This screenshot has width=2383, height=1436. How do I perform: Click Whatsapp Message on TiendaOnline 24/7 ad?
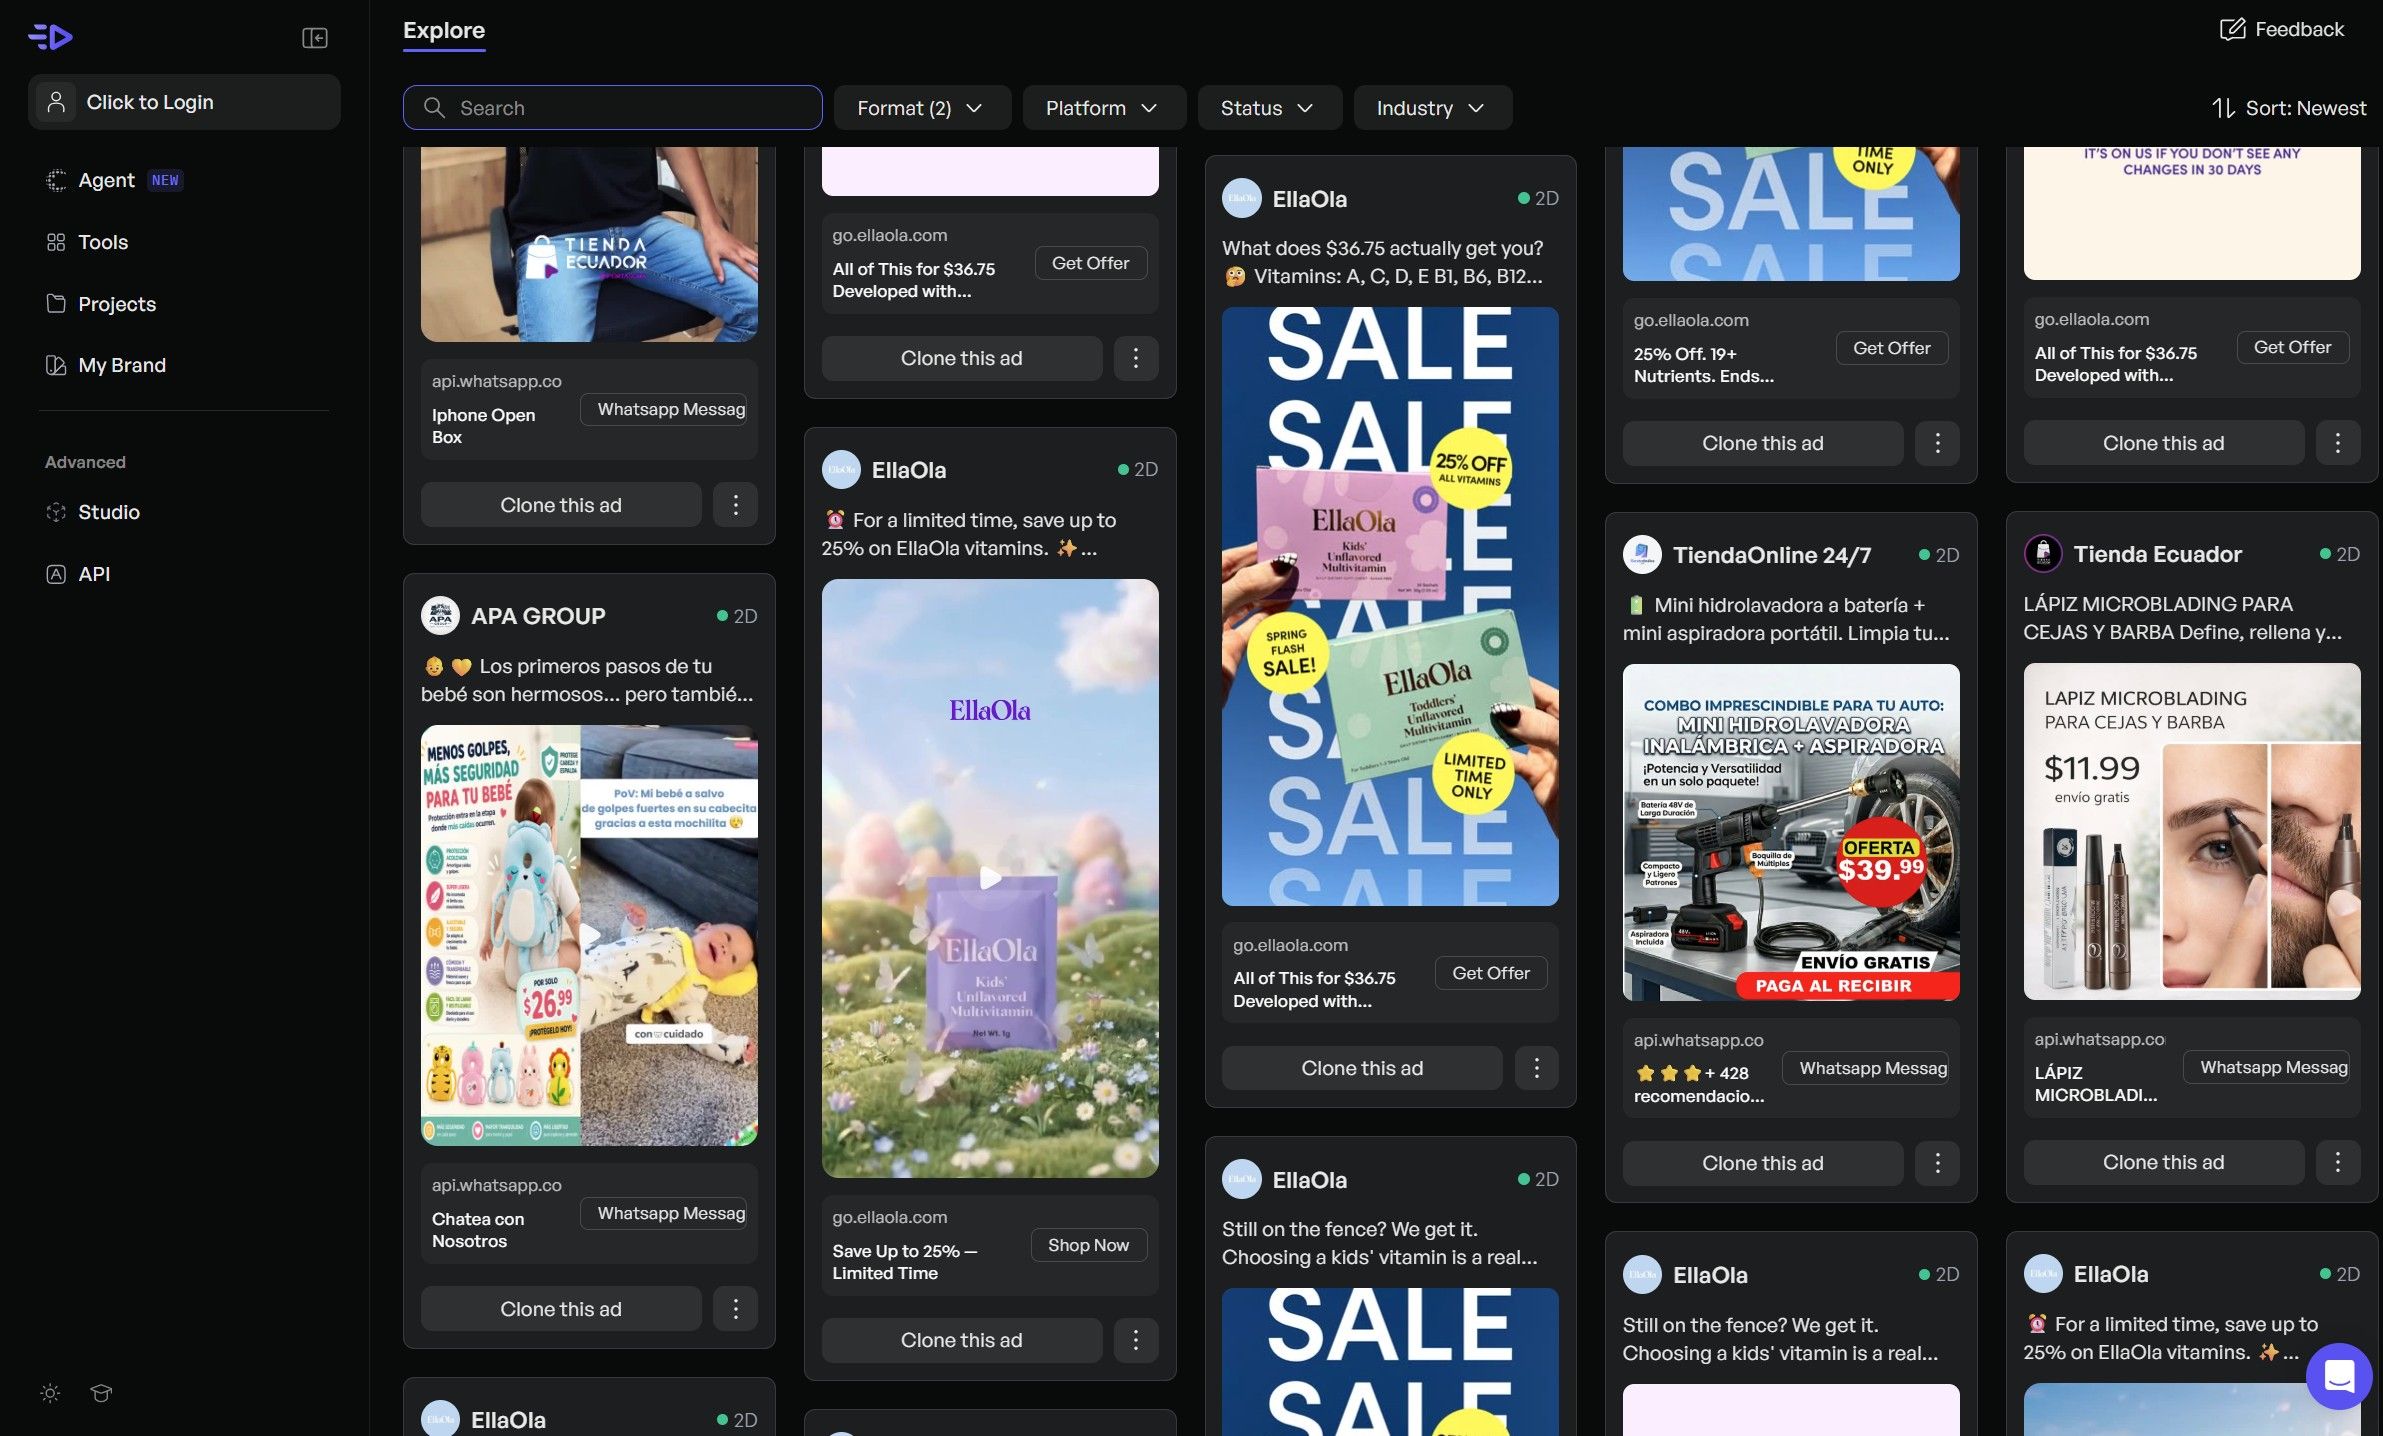[x=1866, y=1068]
